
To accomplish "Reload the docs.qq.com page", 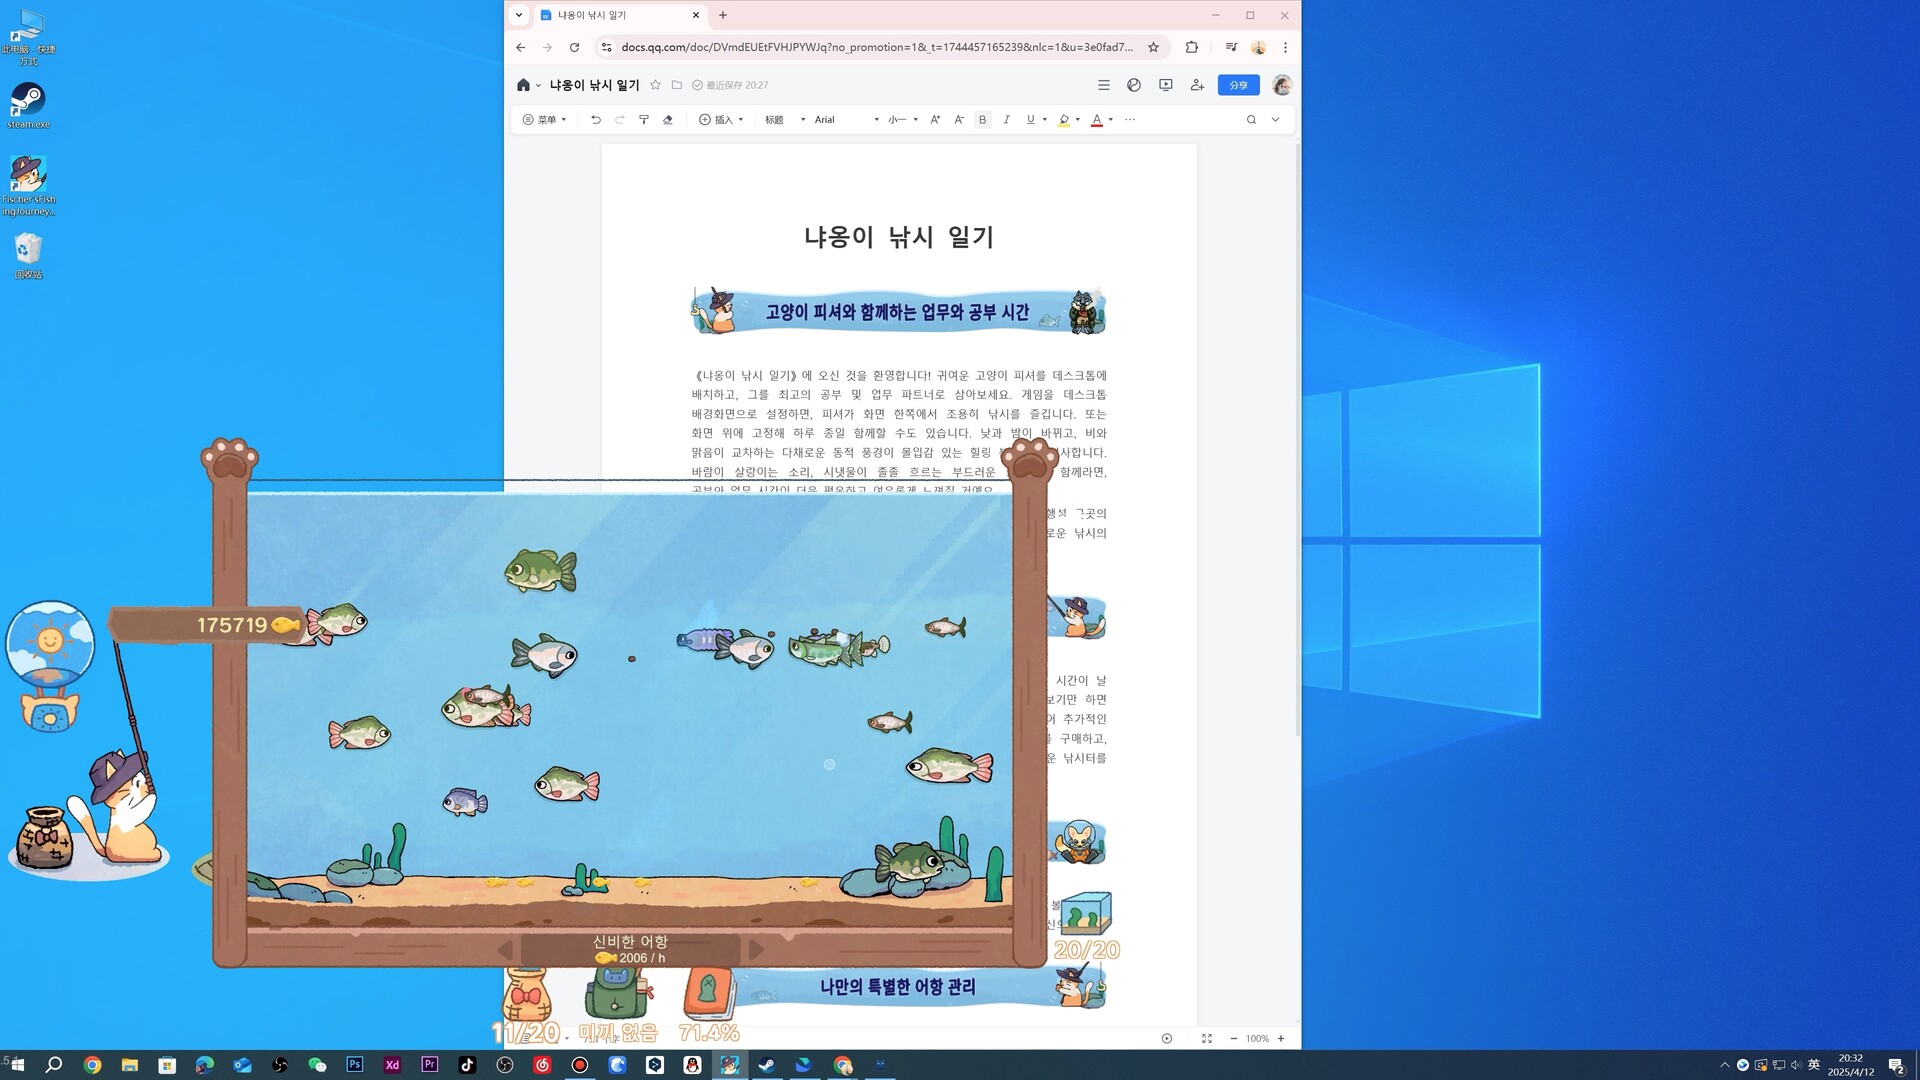I will click(x=574, y=47).
